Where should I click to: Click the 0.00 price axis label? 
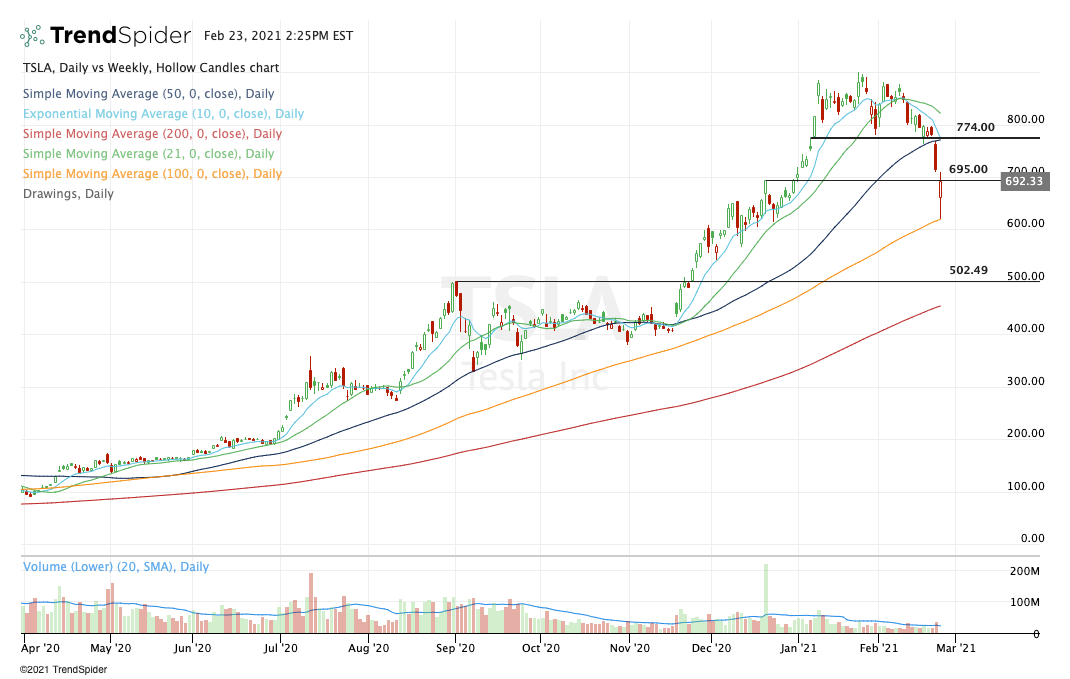point(1032,538)
